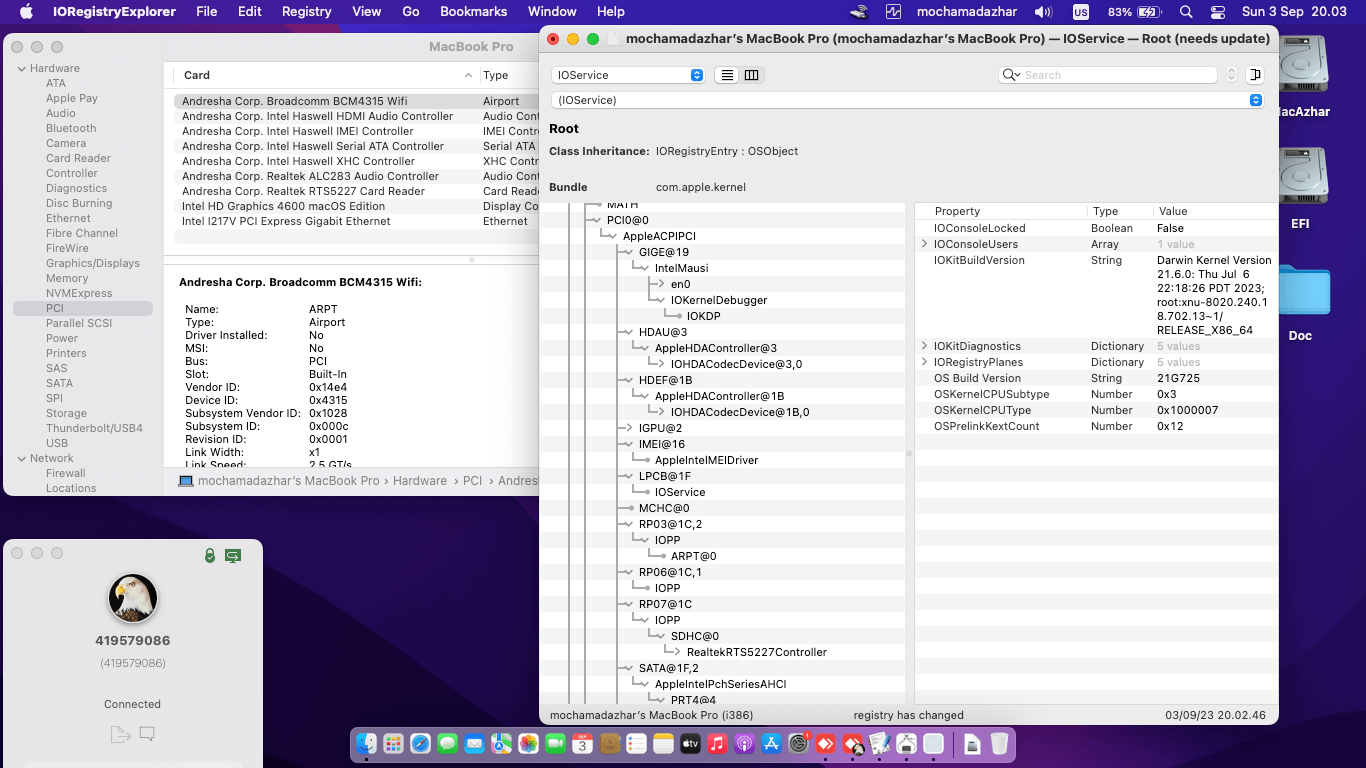Image resolution: width=1366 pixels, height=768 pixels.
Task: Open Messages from the Dock
Action: coord(447,744)
